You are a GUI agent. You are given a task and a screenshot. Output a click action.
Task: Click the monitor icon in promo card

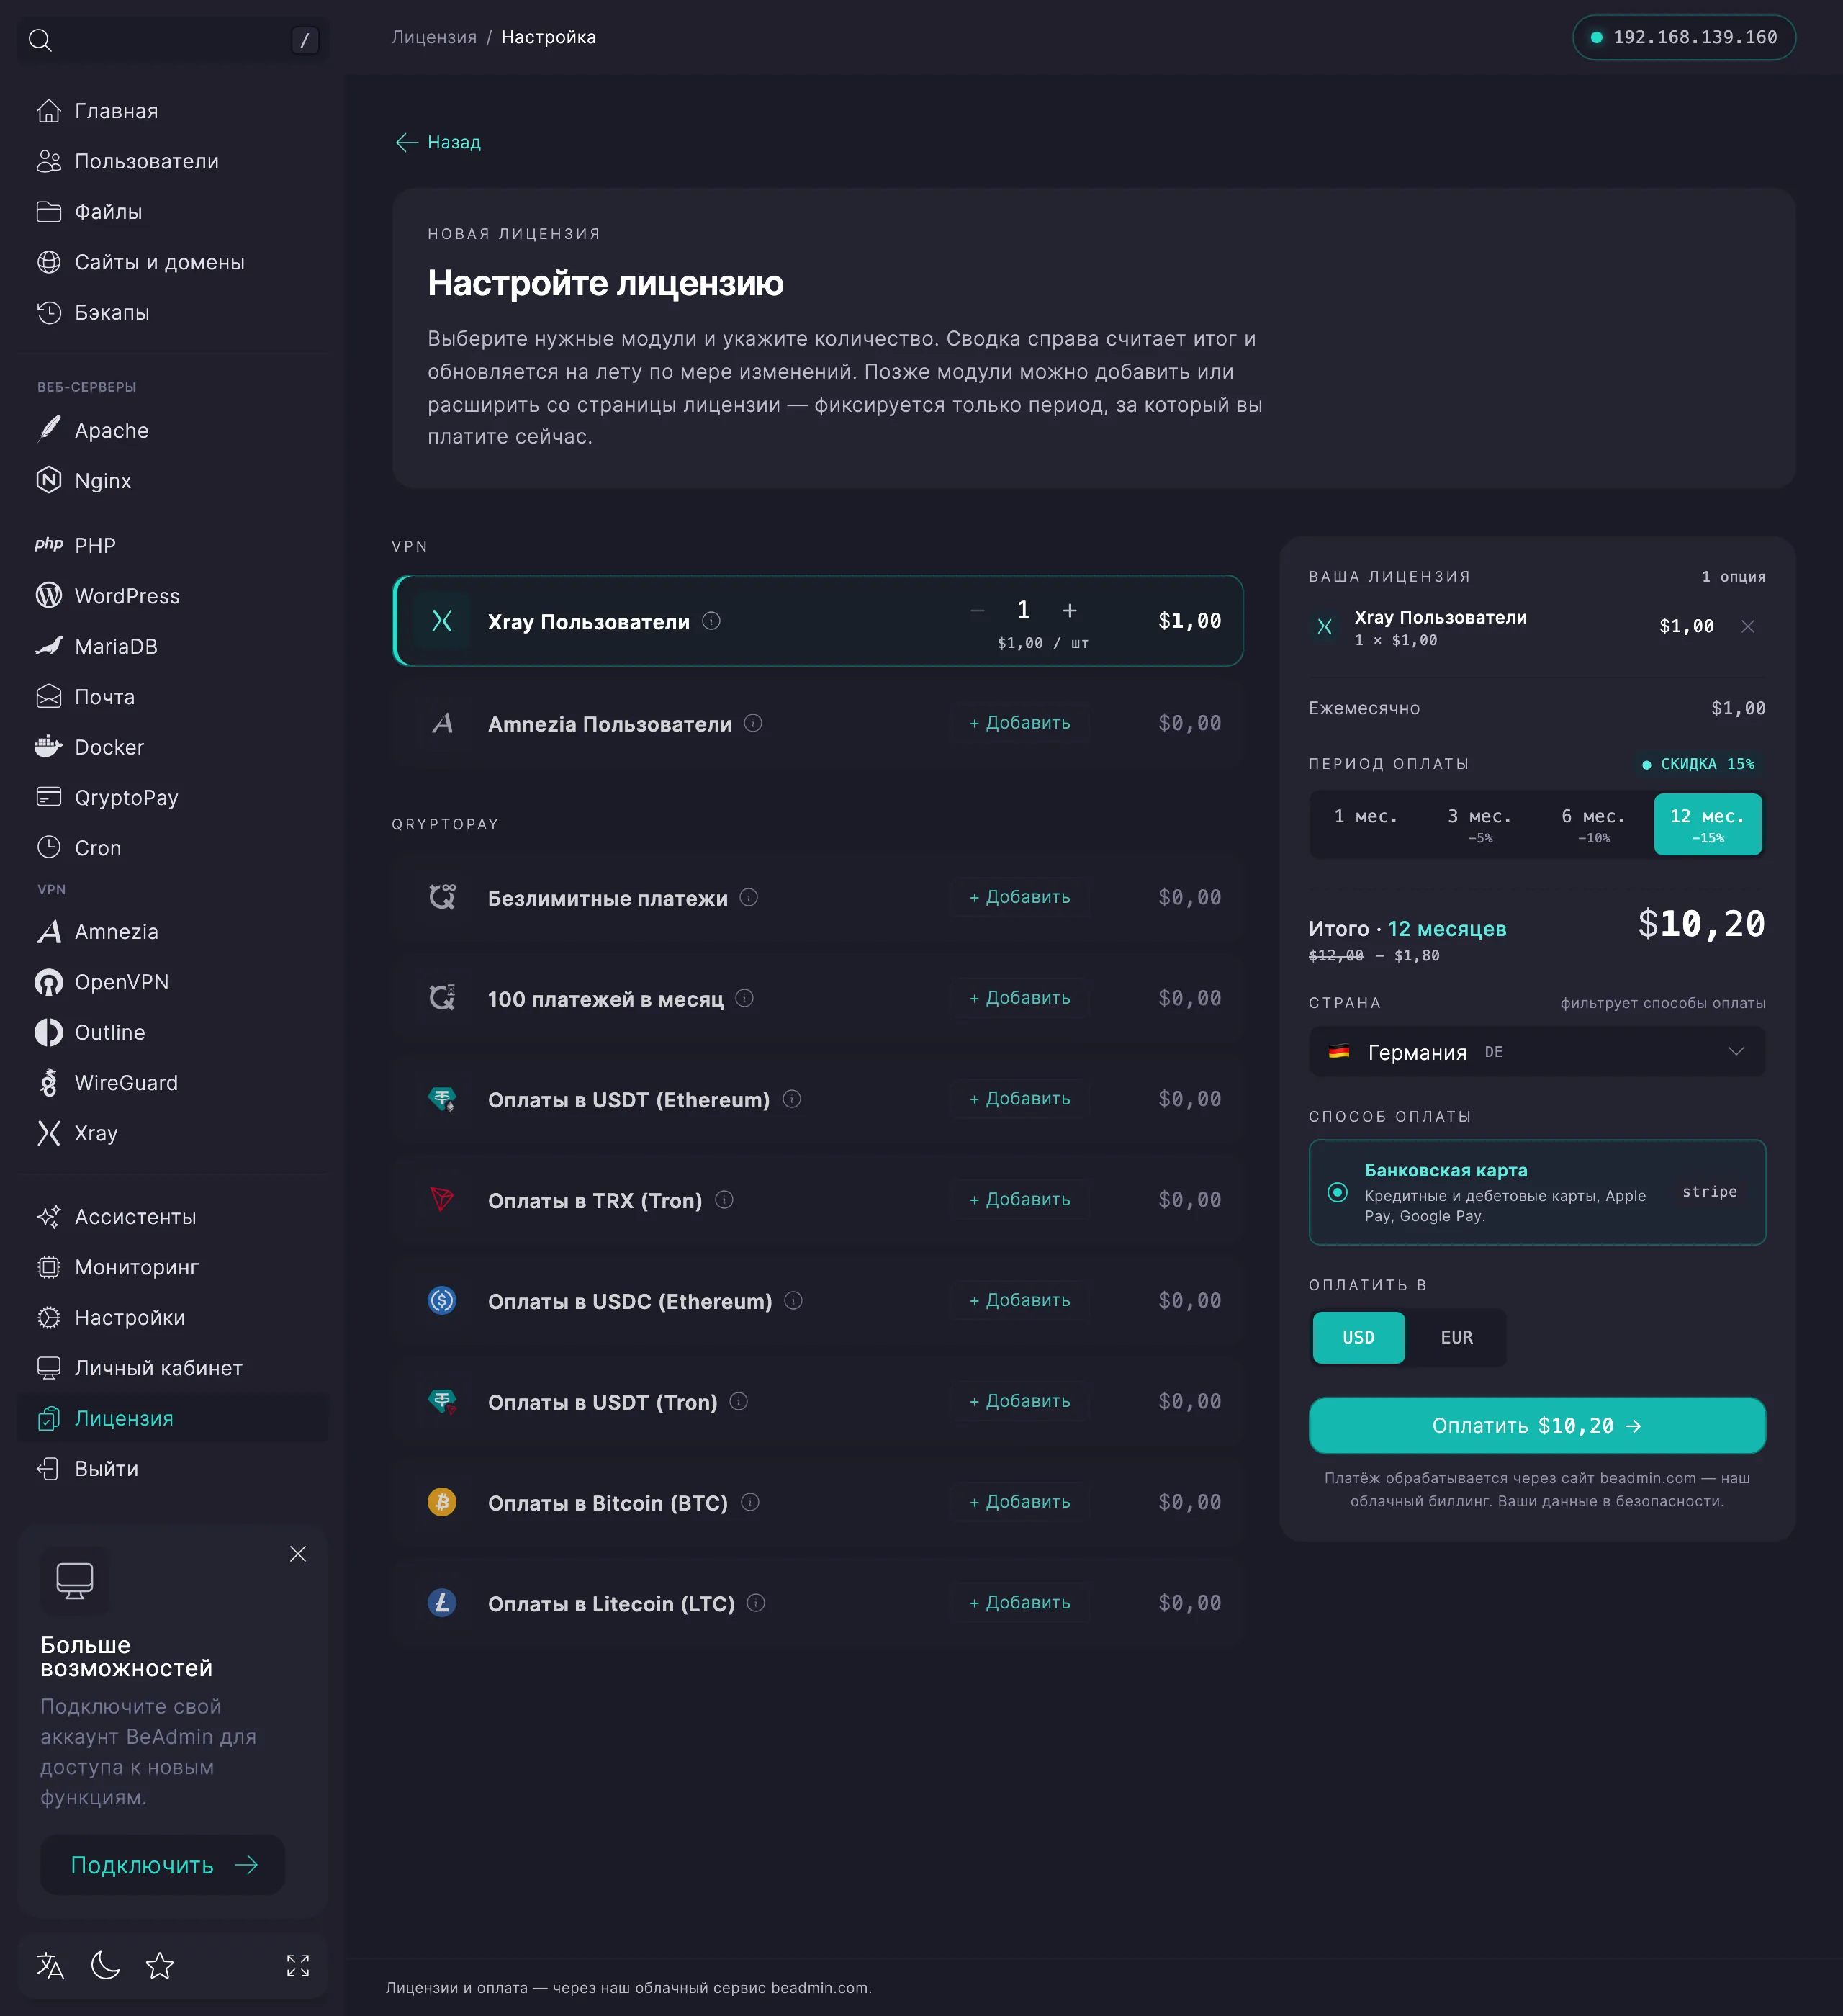[x=75, y=1581]
